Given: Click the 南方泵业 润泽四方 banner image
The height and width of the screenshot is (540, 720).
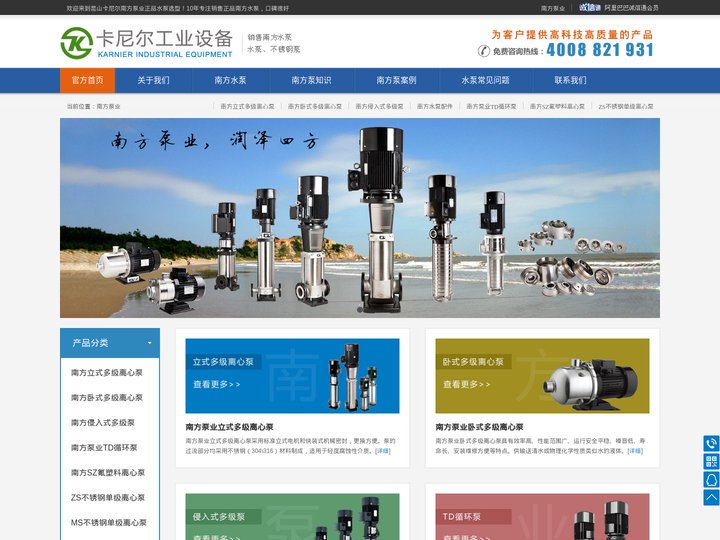Looking at the screenshot, I should pos(360,218).
